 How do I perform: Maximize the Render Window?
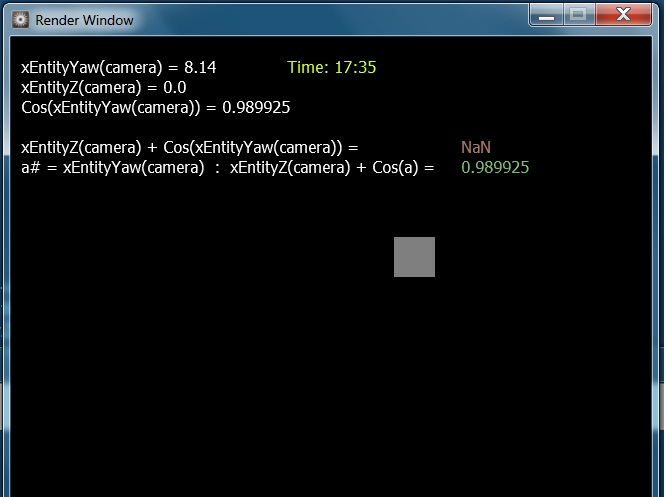577,15
